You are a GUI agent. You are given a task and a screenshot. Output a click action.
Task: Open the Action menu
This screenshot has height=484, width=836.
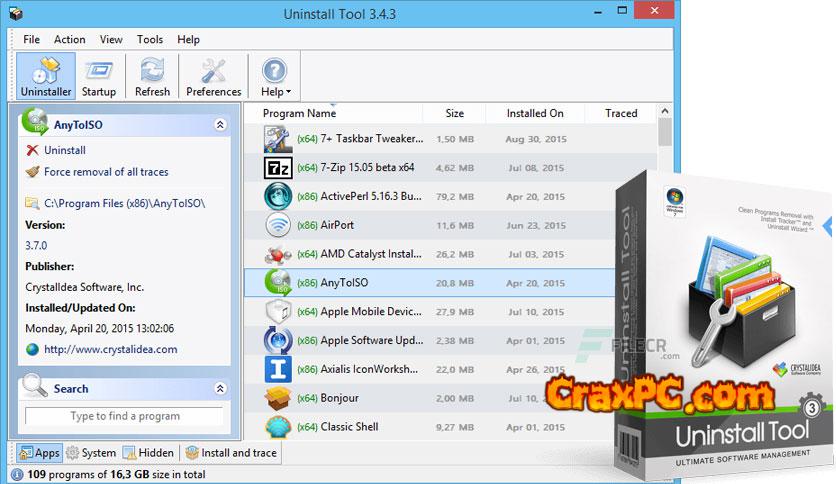pos(69,39)
